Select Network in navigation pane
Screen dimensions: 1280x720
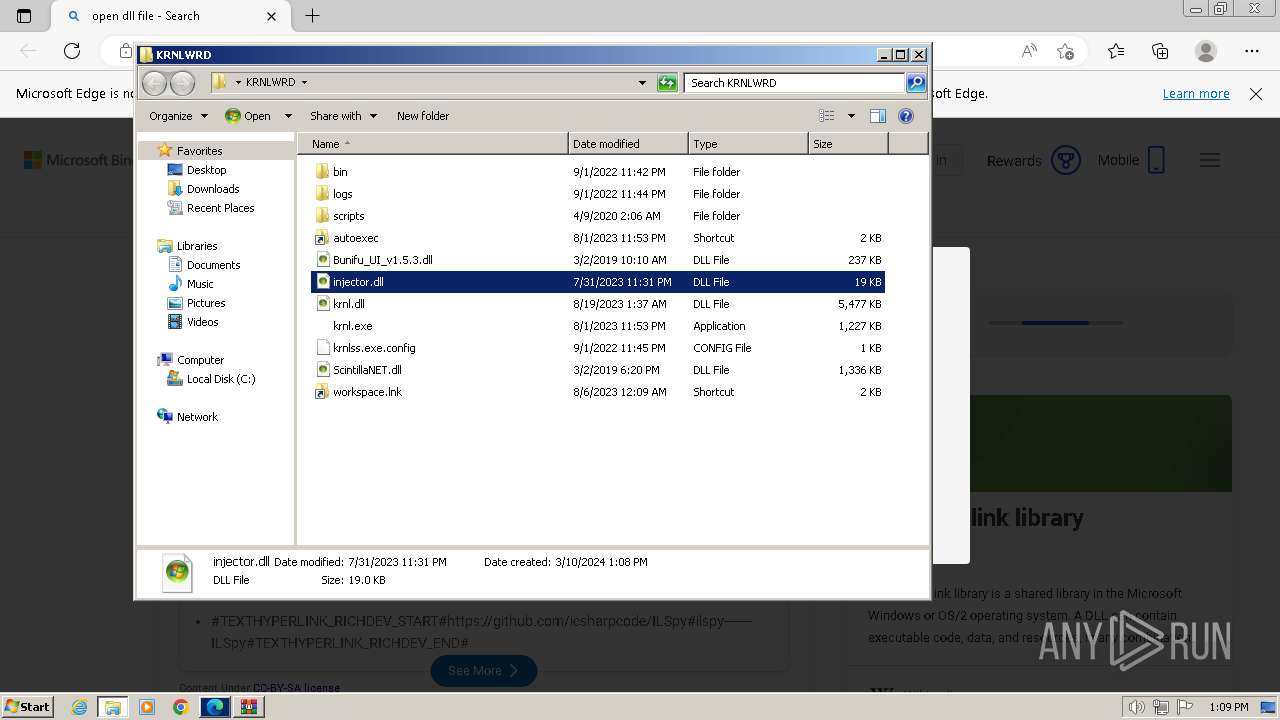[197, 417]
